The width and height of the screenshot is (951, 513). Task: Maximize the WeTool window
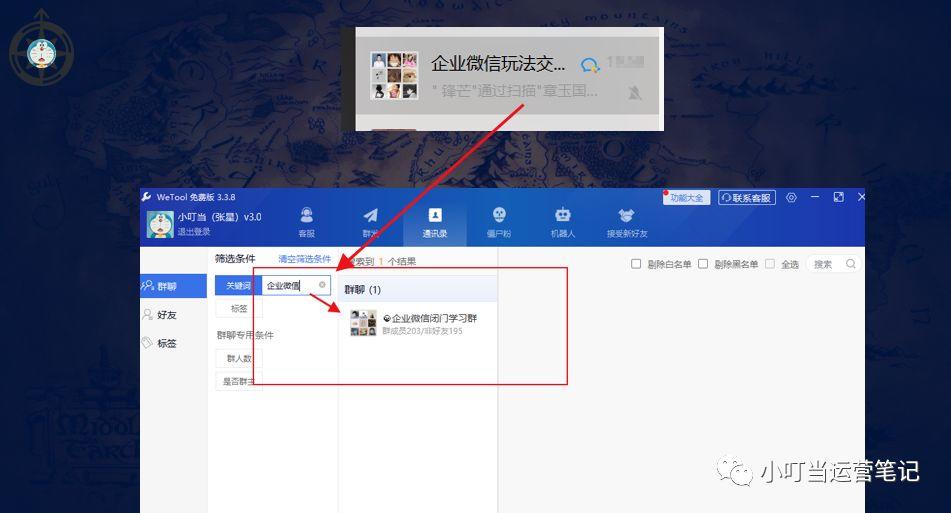click(838, 197)
